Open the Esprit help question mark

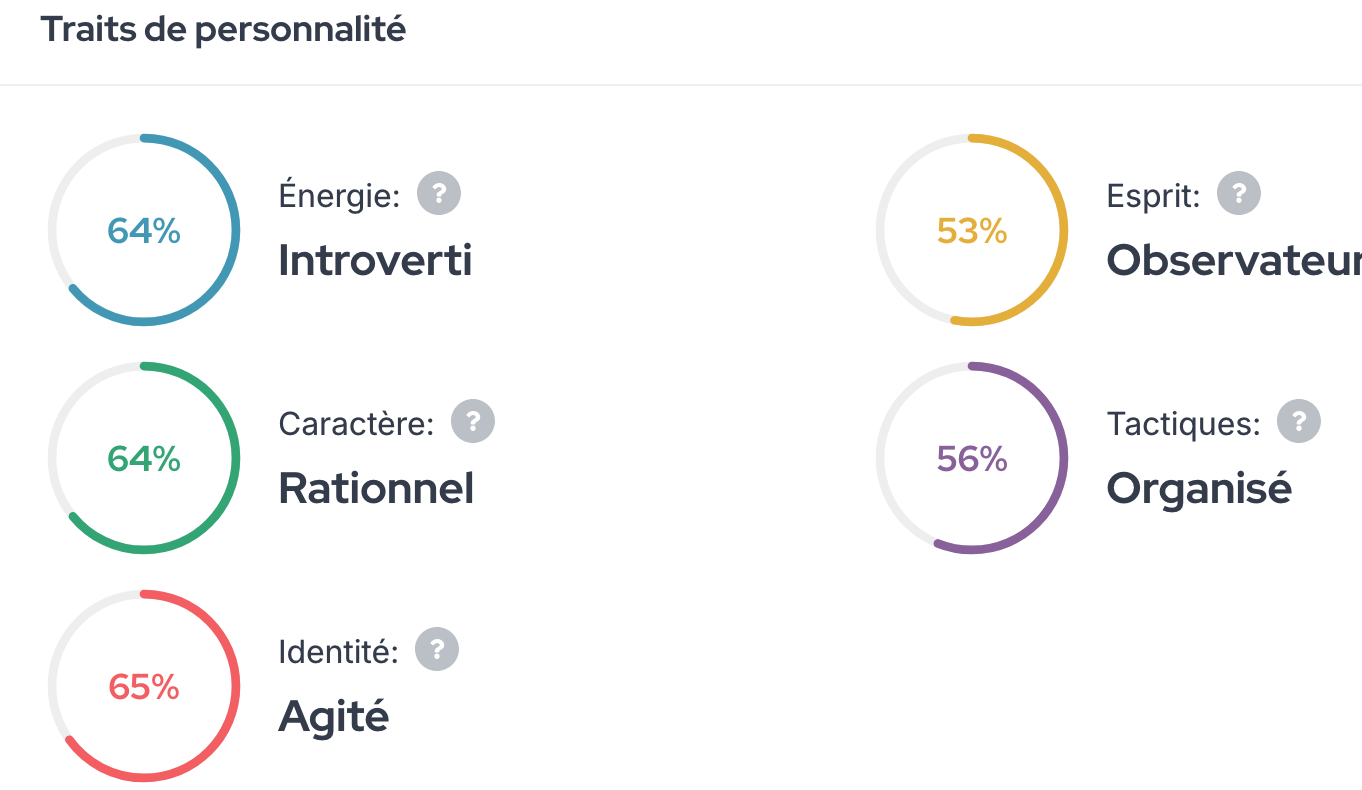[x=1239, y=193]
